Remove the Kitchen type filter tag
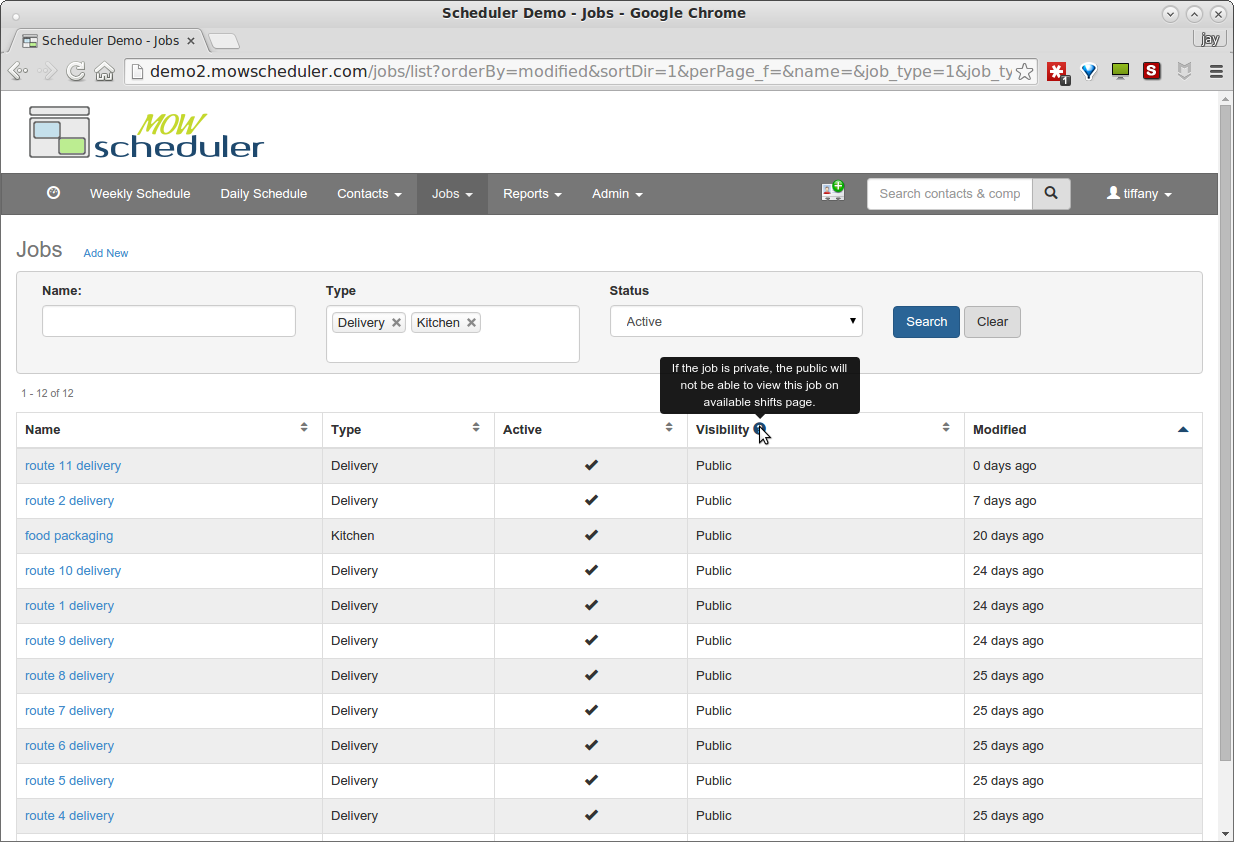Screen dimensions: 1234x842 point(471,323)
